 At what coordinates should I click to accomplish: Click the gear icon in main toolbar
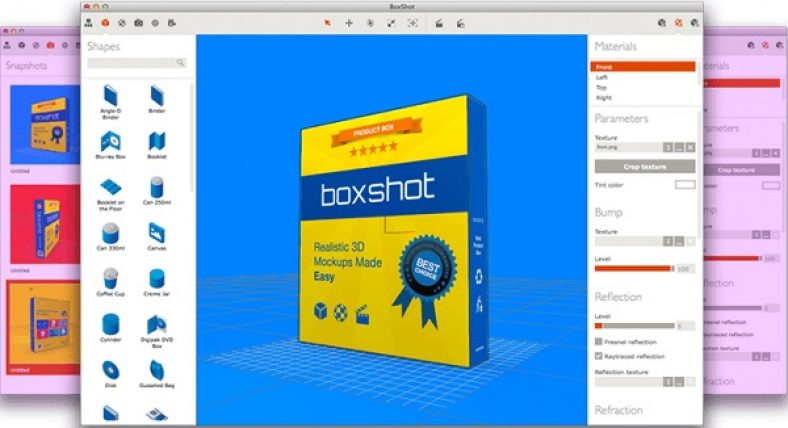(x=122, y=23)
